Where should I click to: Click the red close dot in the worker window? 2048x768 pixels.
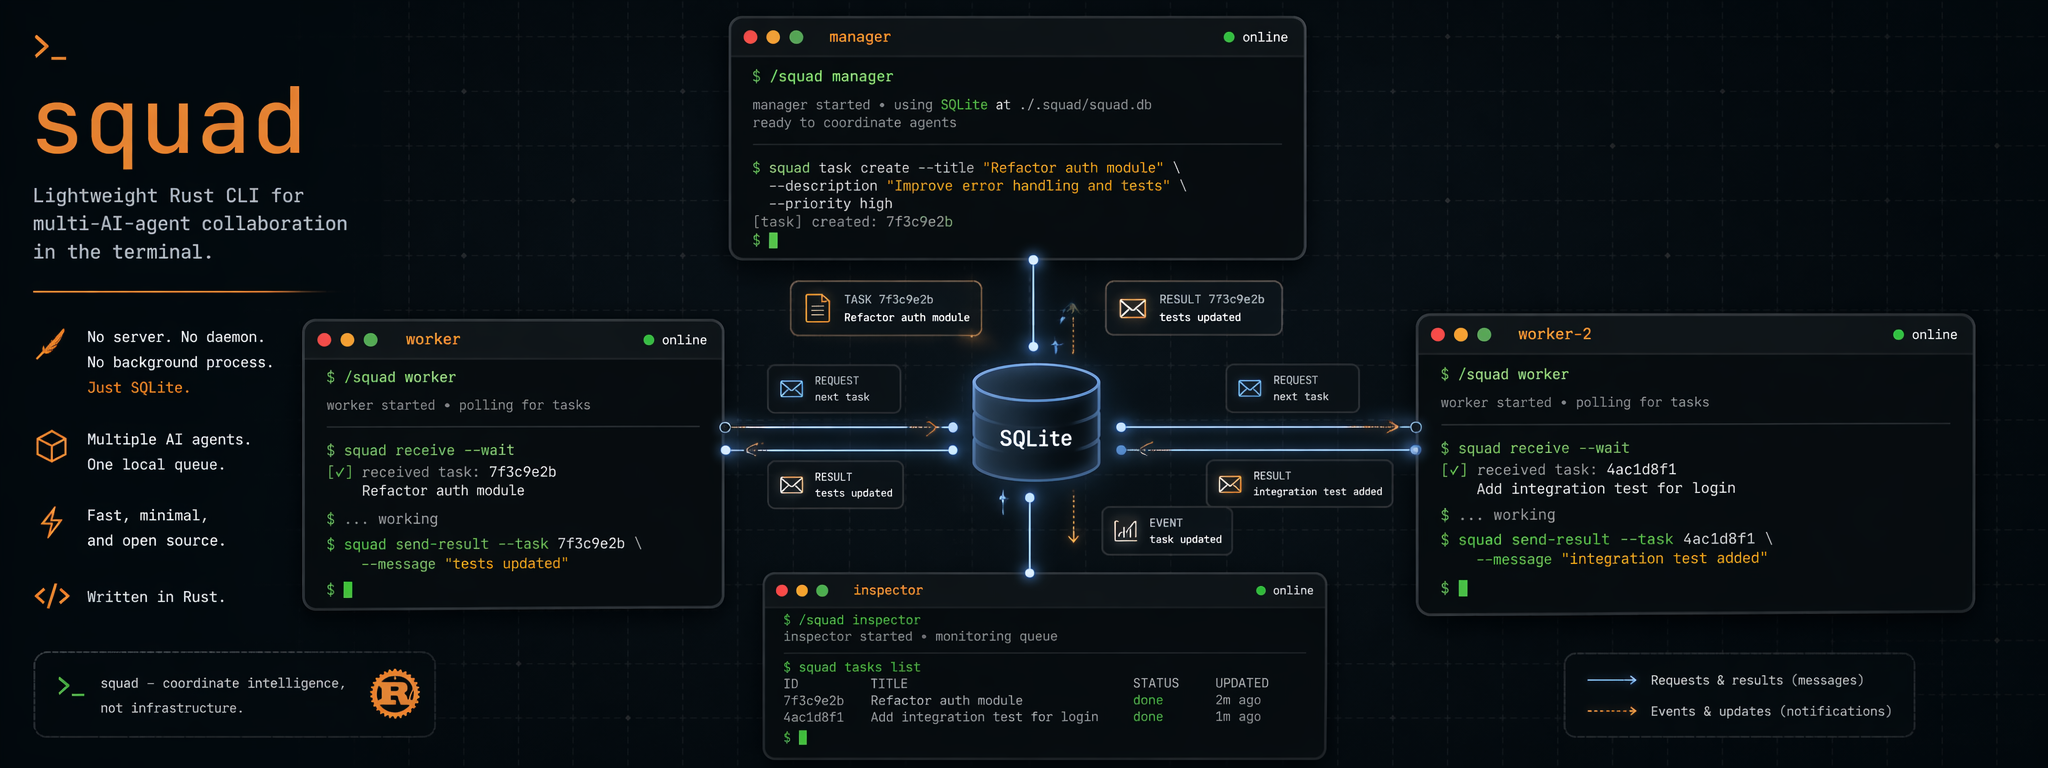click(x=324, y=340)
